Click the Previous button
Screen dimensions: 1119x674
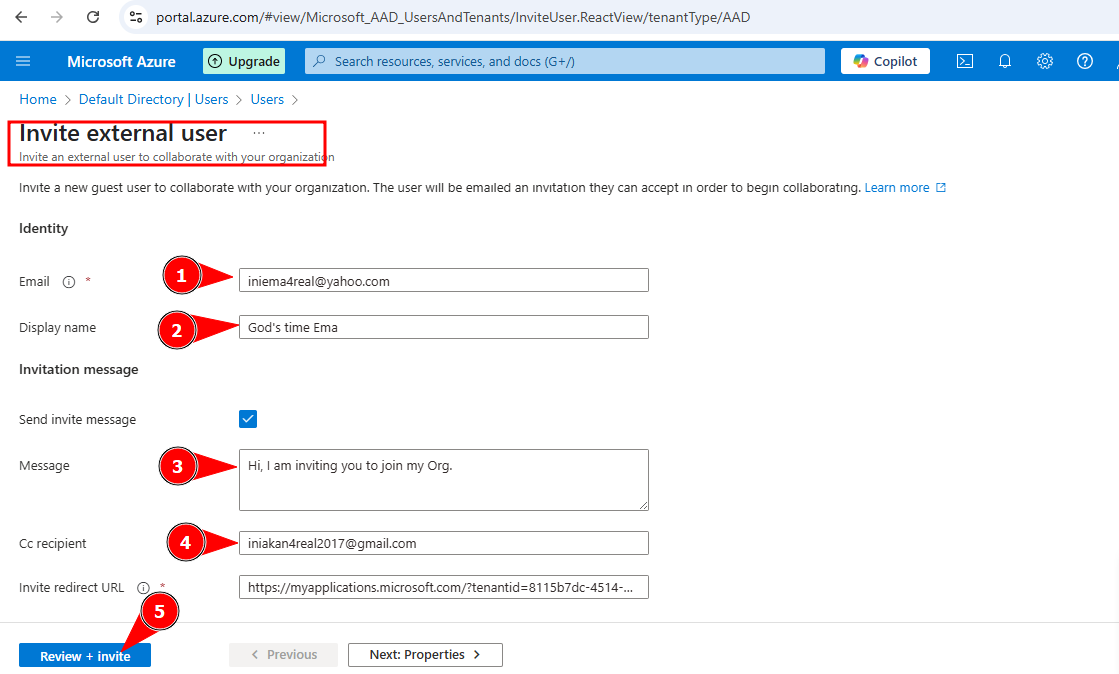(x=284, y=655)
